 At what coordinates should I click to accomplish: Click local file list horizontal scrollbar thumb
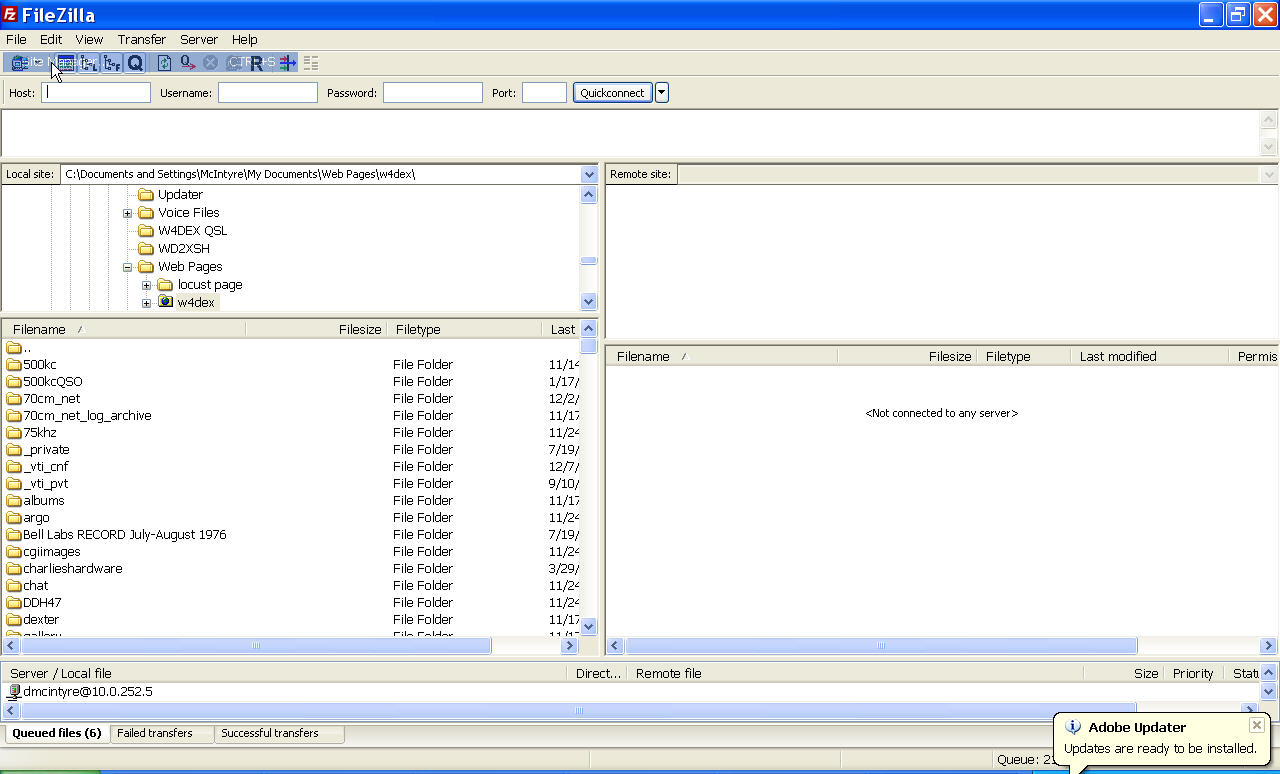click(256, 646)
